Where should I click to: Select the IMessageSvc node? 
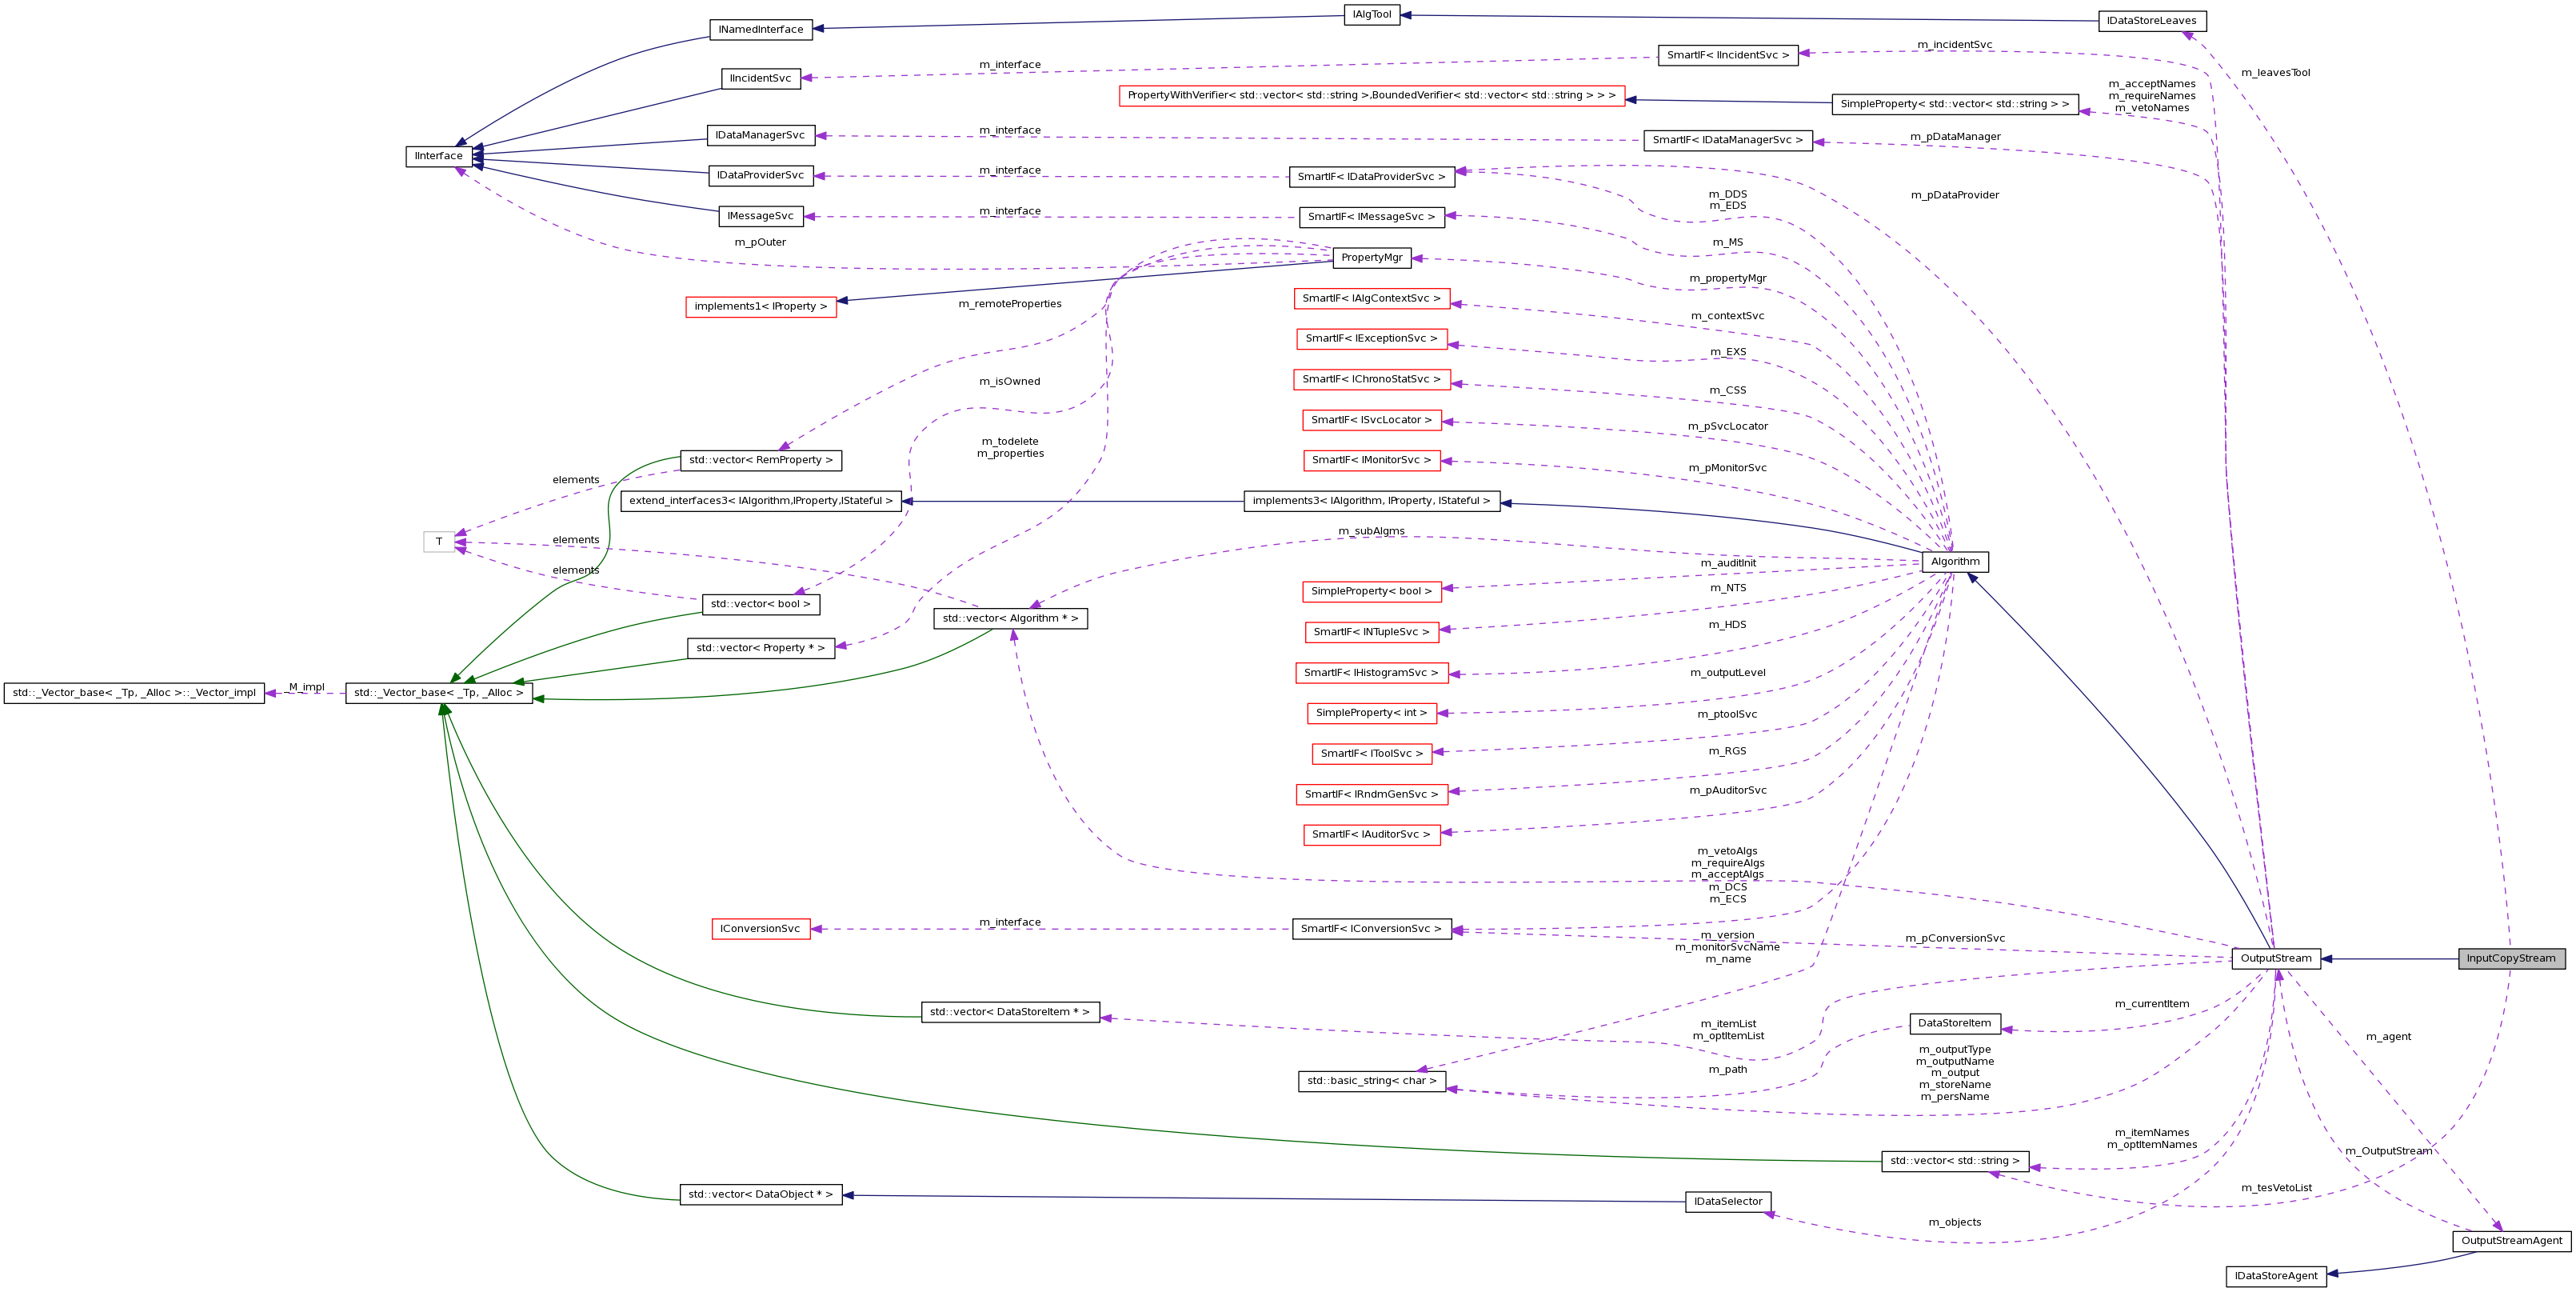(761, 214)
